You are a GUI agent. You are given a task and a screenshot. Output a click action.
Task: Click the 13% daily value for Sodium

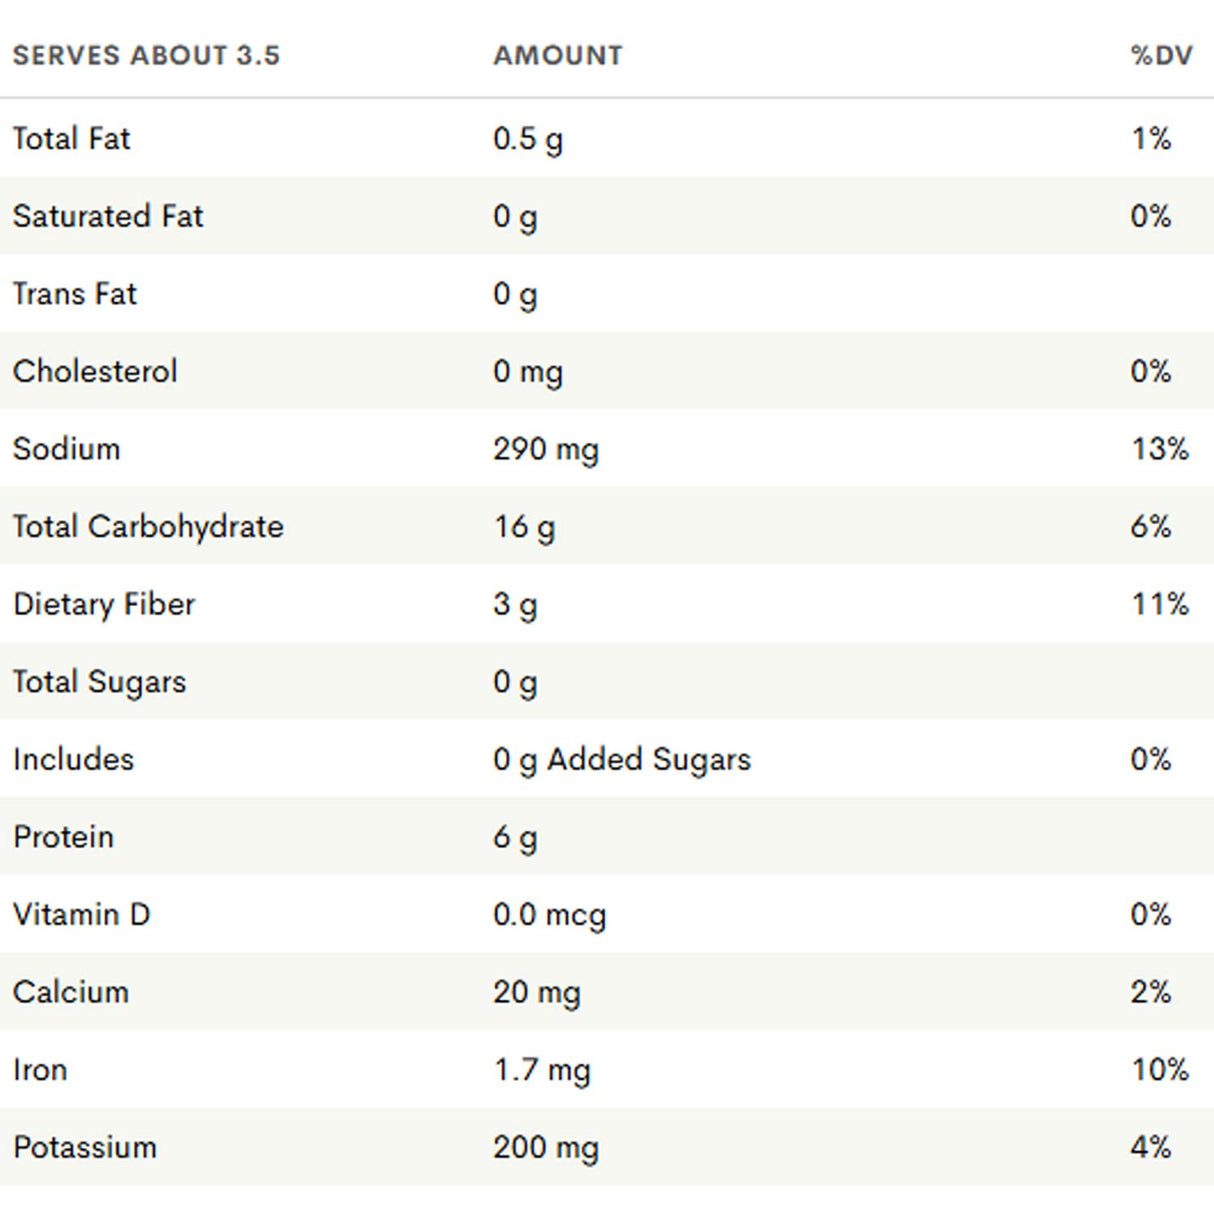point(1160,449)
